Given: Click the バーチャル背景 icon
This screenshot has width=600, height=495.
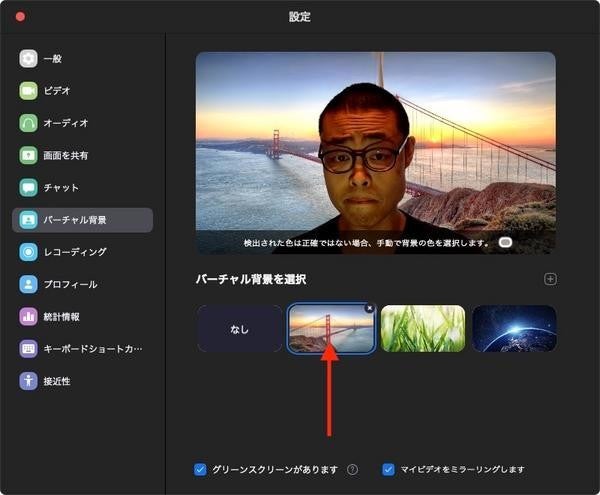Looking at the screenshot, I should pos(28,220).
